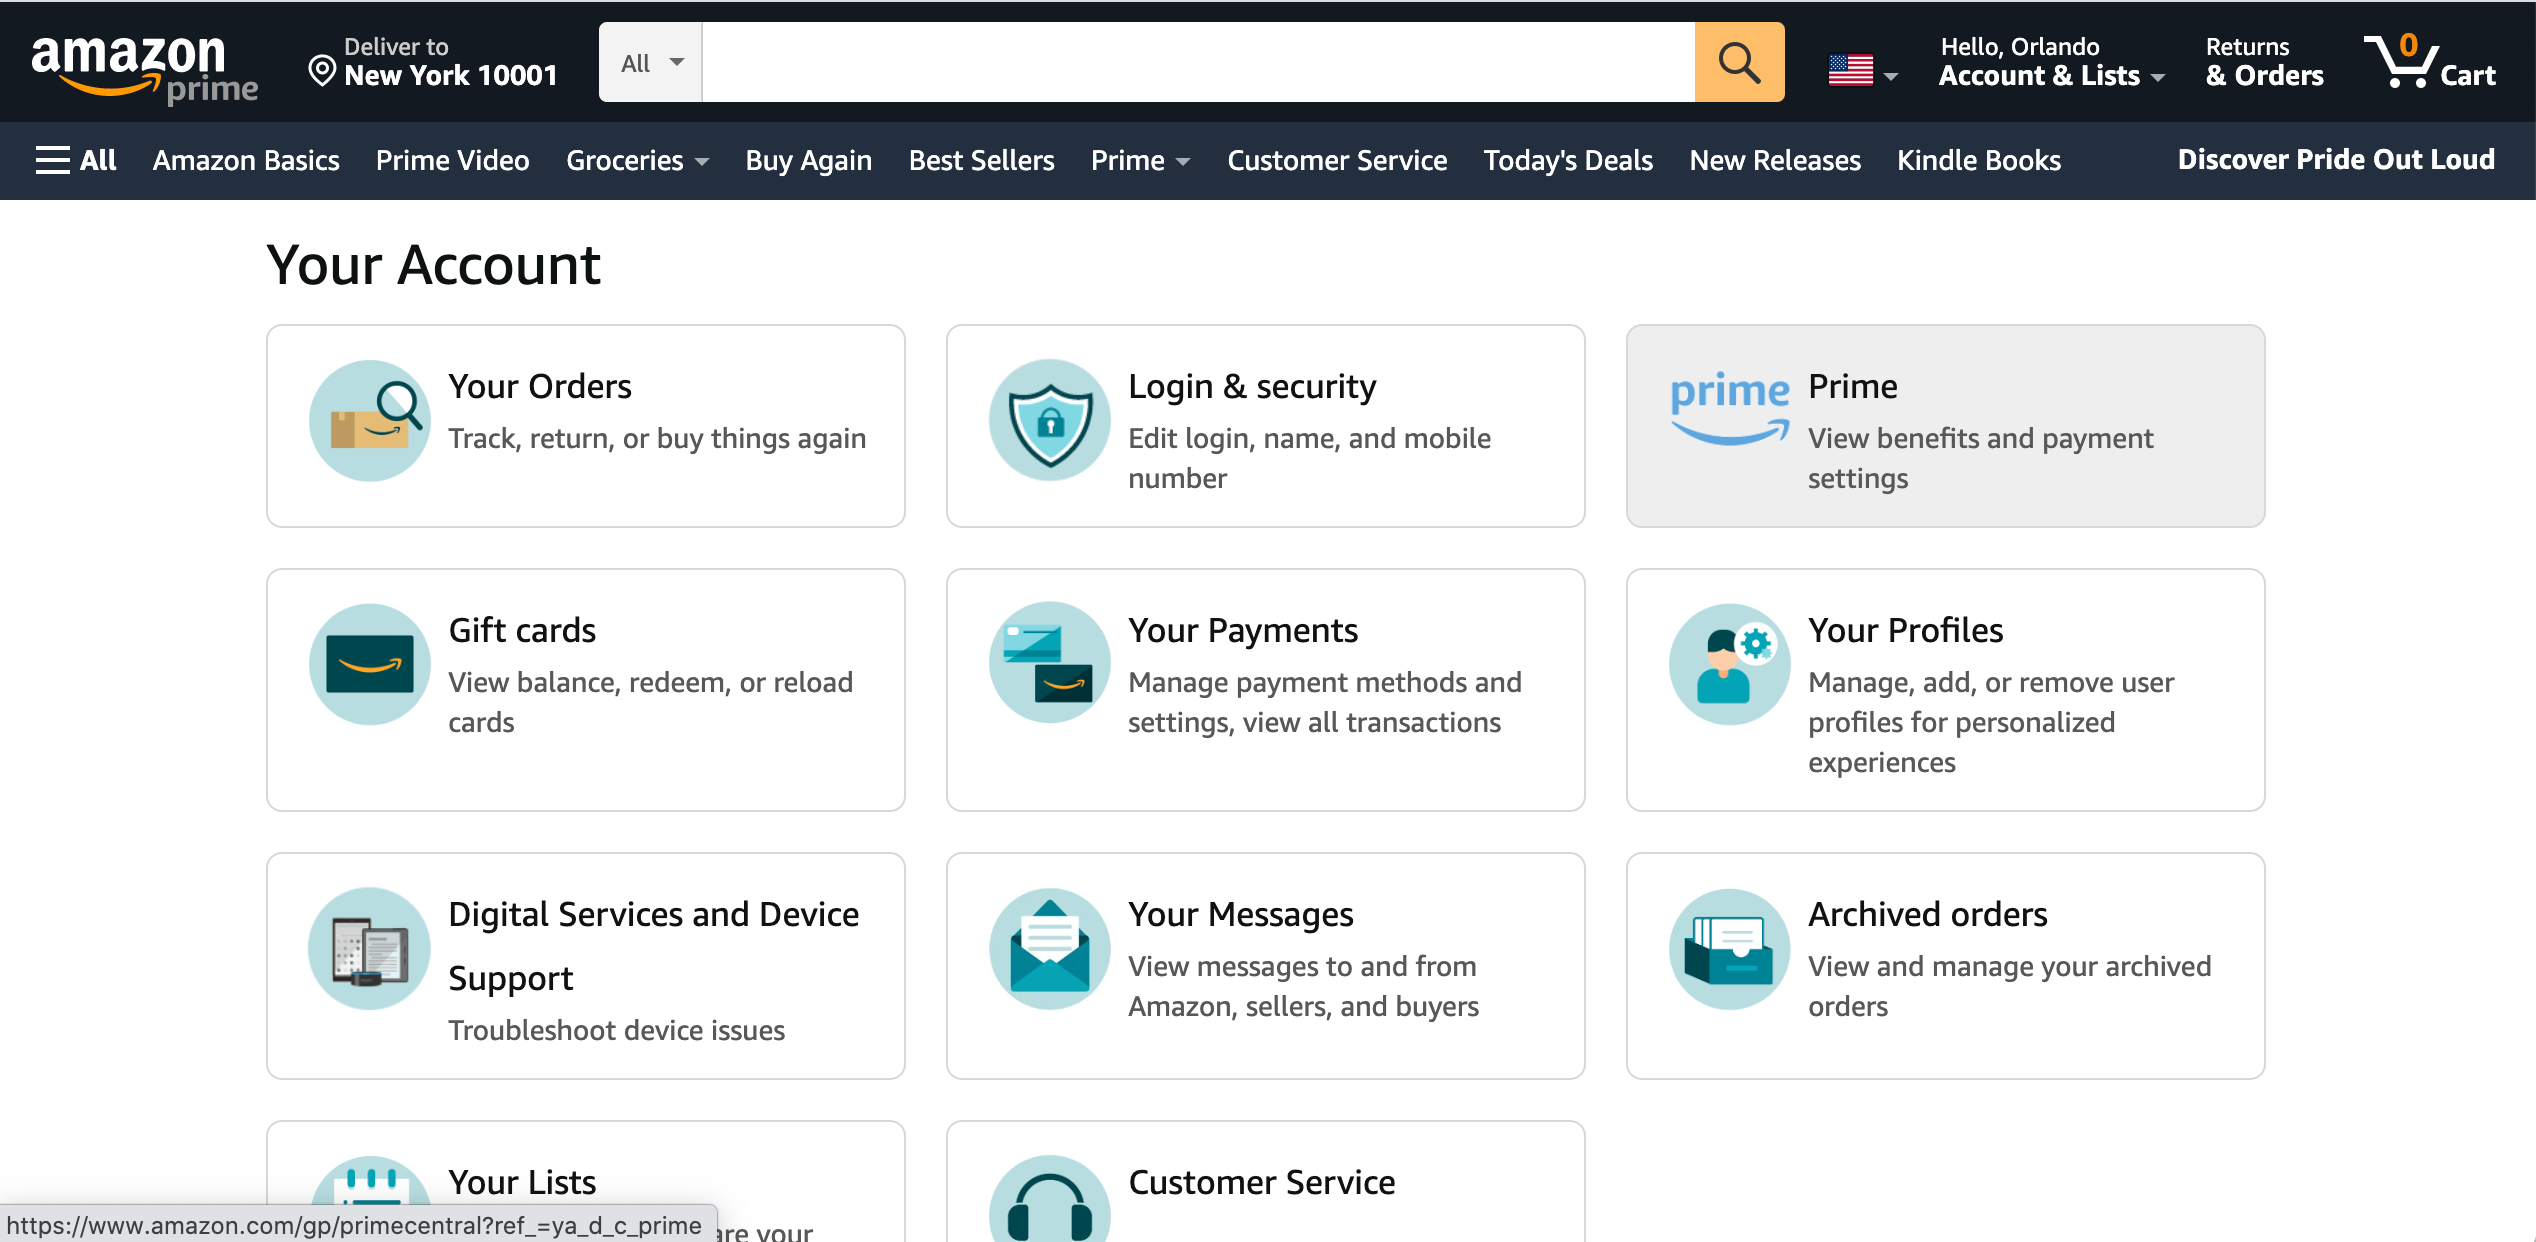Open Returns & Orders

(x=2265, y=62)
